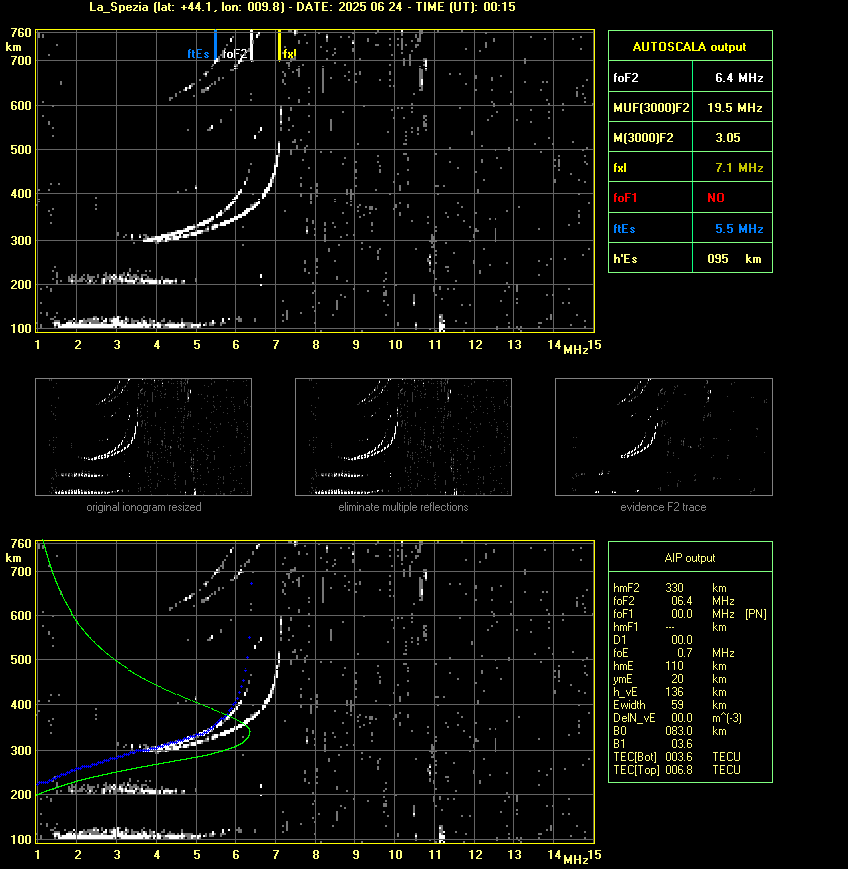Select the AIP foF2 06.4 MHz entry
Viewport: 848px width, 869px height.
click(x=674, y=601)
